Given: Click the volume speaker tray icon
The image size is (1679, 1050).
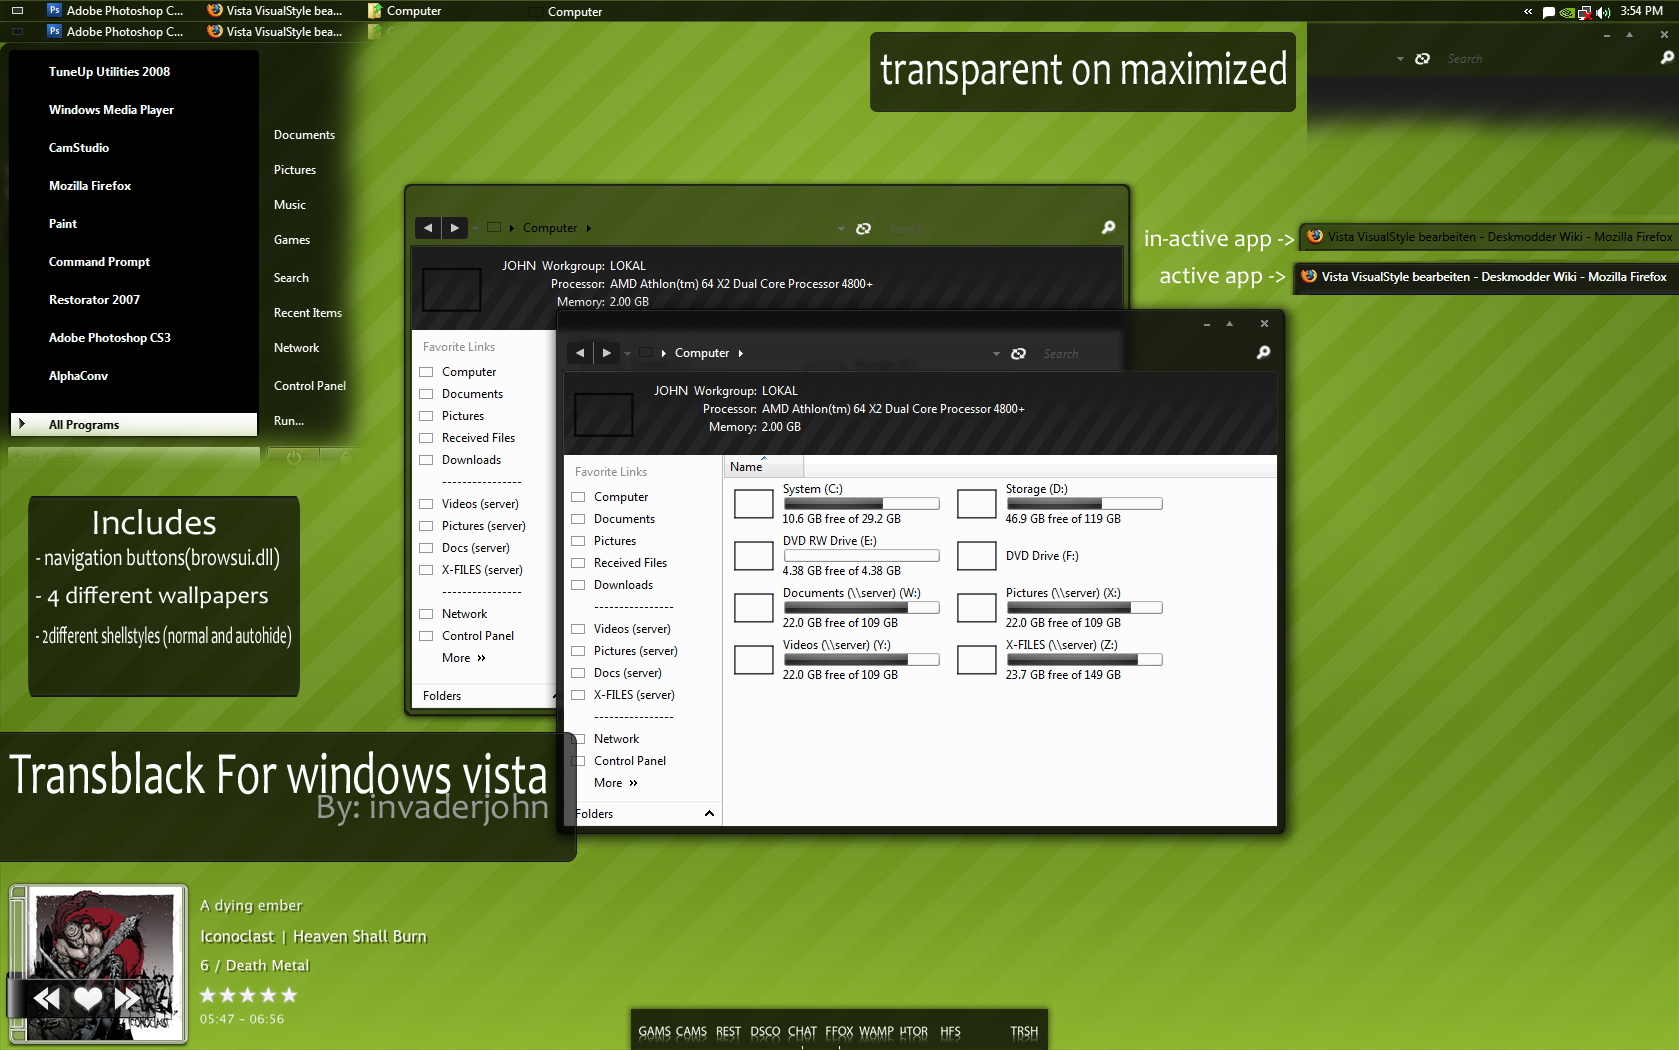Looking at the screenshot, I should (1603, 12).
